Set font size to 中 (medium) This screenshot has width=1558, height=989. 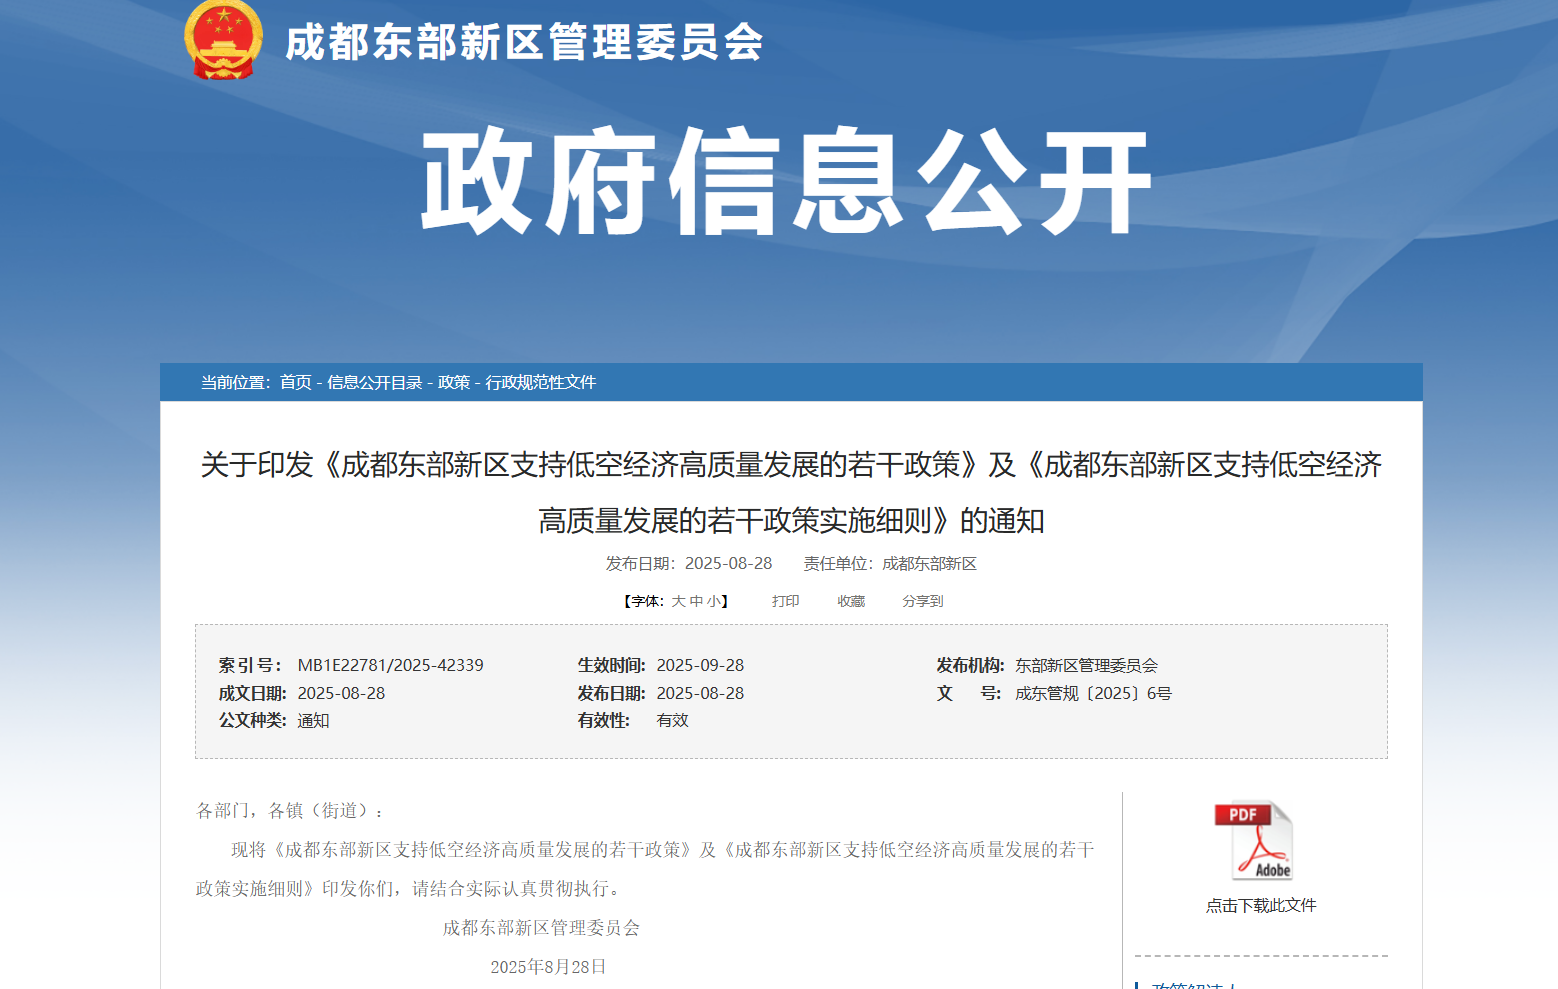coord(696,601)
